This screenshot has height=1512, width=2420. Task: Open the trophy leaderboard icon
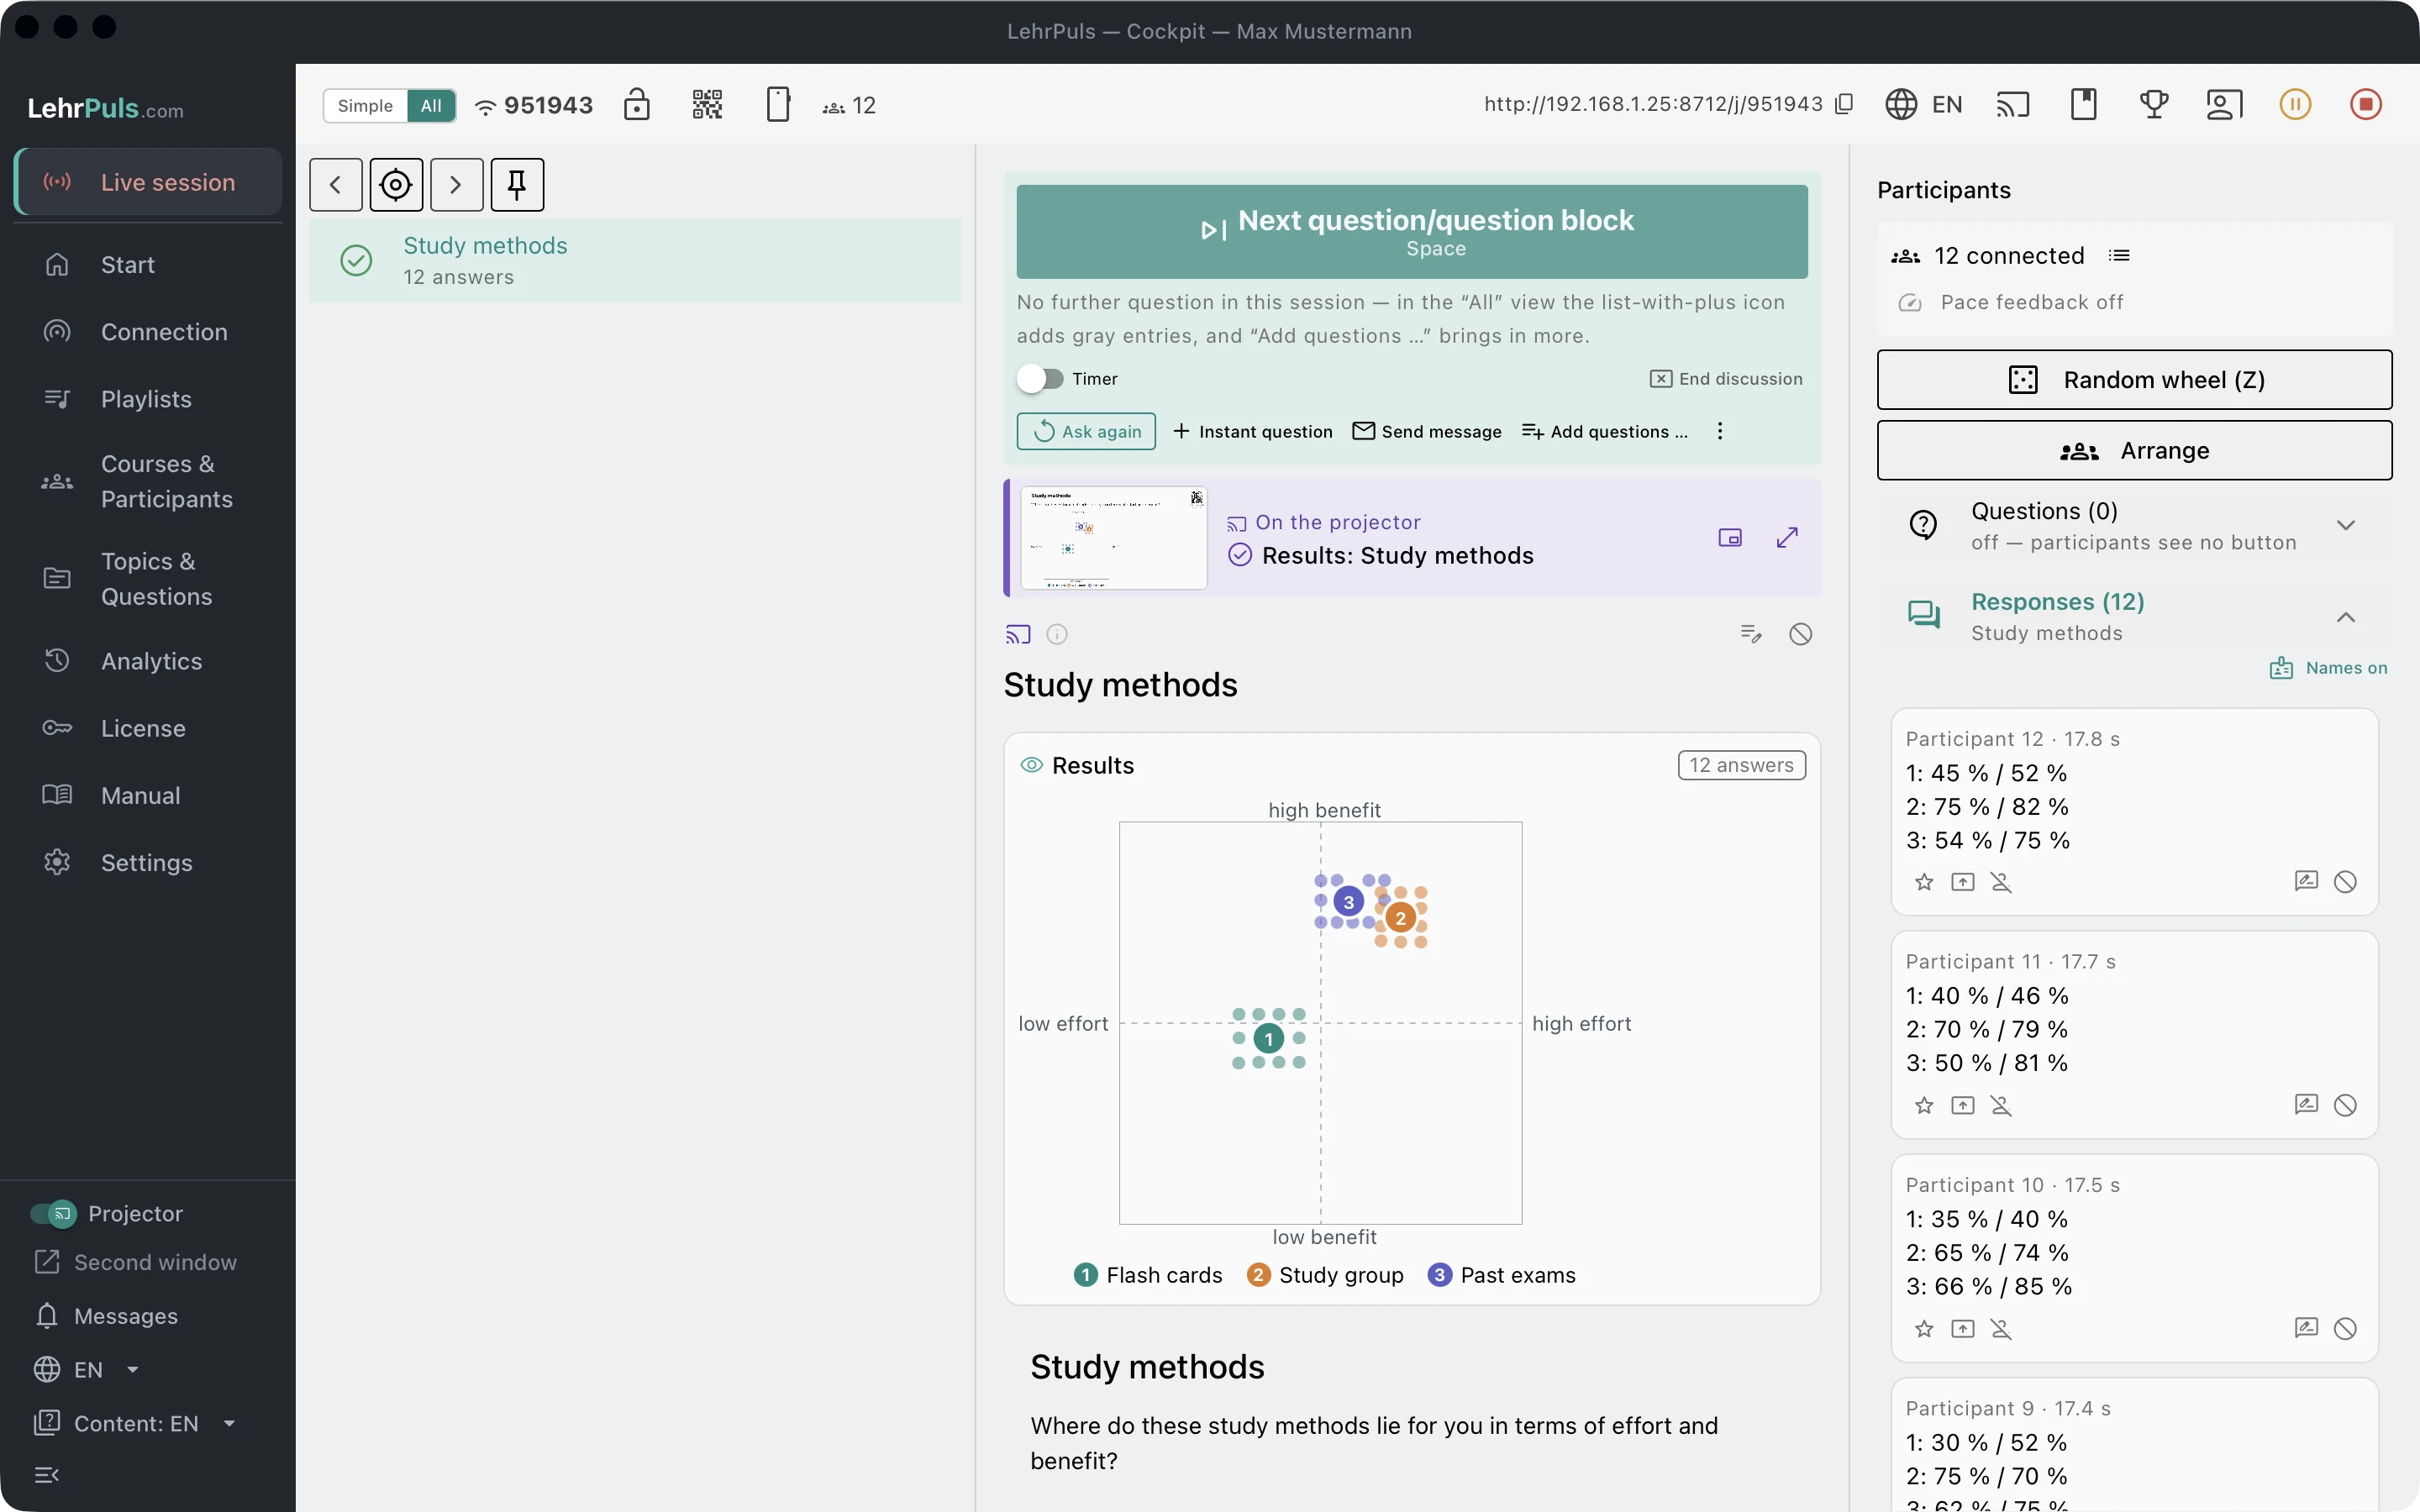coord(2154,104)
